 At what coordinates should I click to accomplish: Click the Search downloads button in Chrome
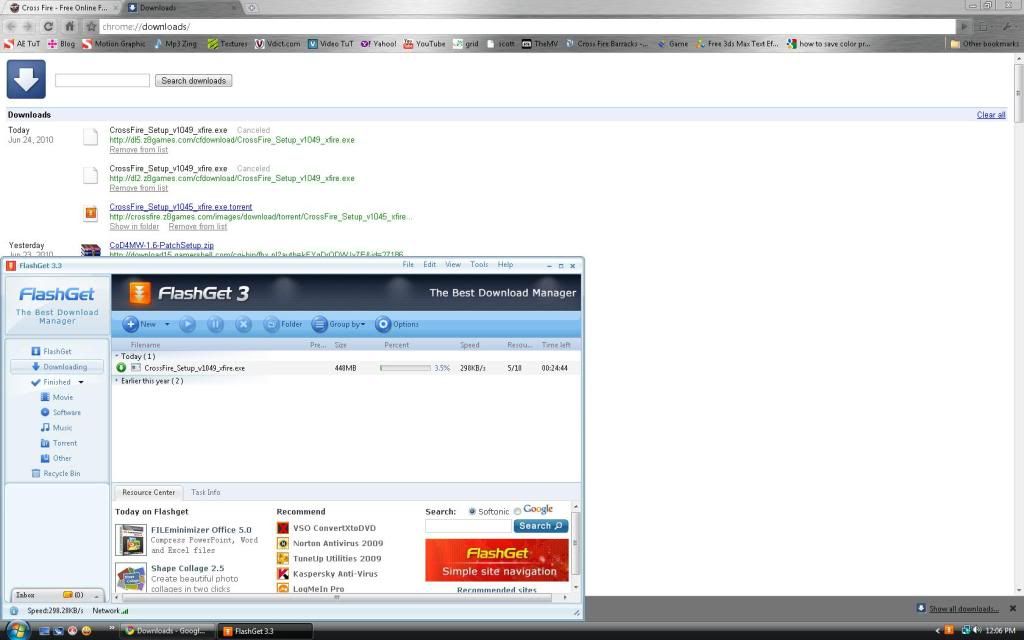point(193,80)
